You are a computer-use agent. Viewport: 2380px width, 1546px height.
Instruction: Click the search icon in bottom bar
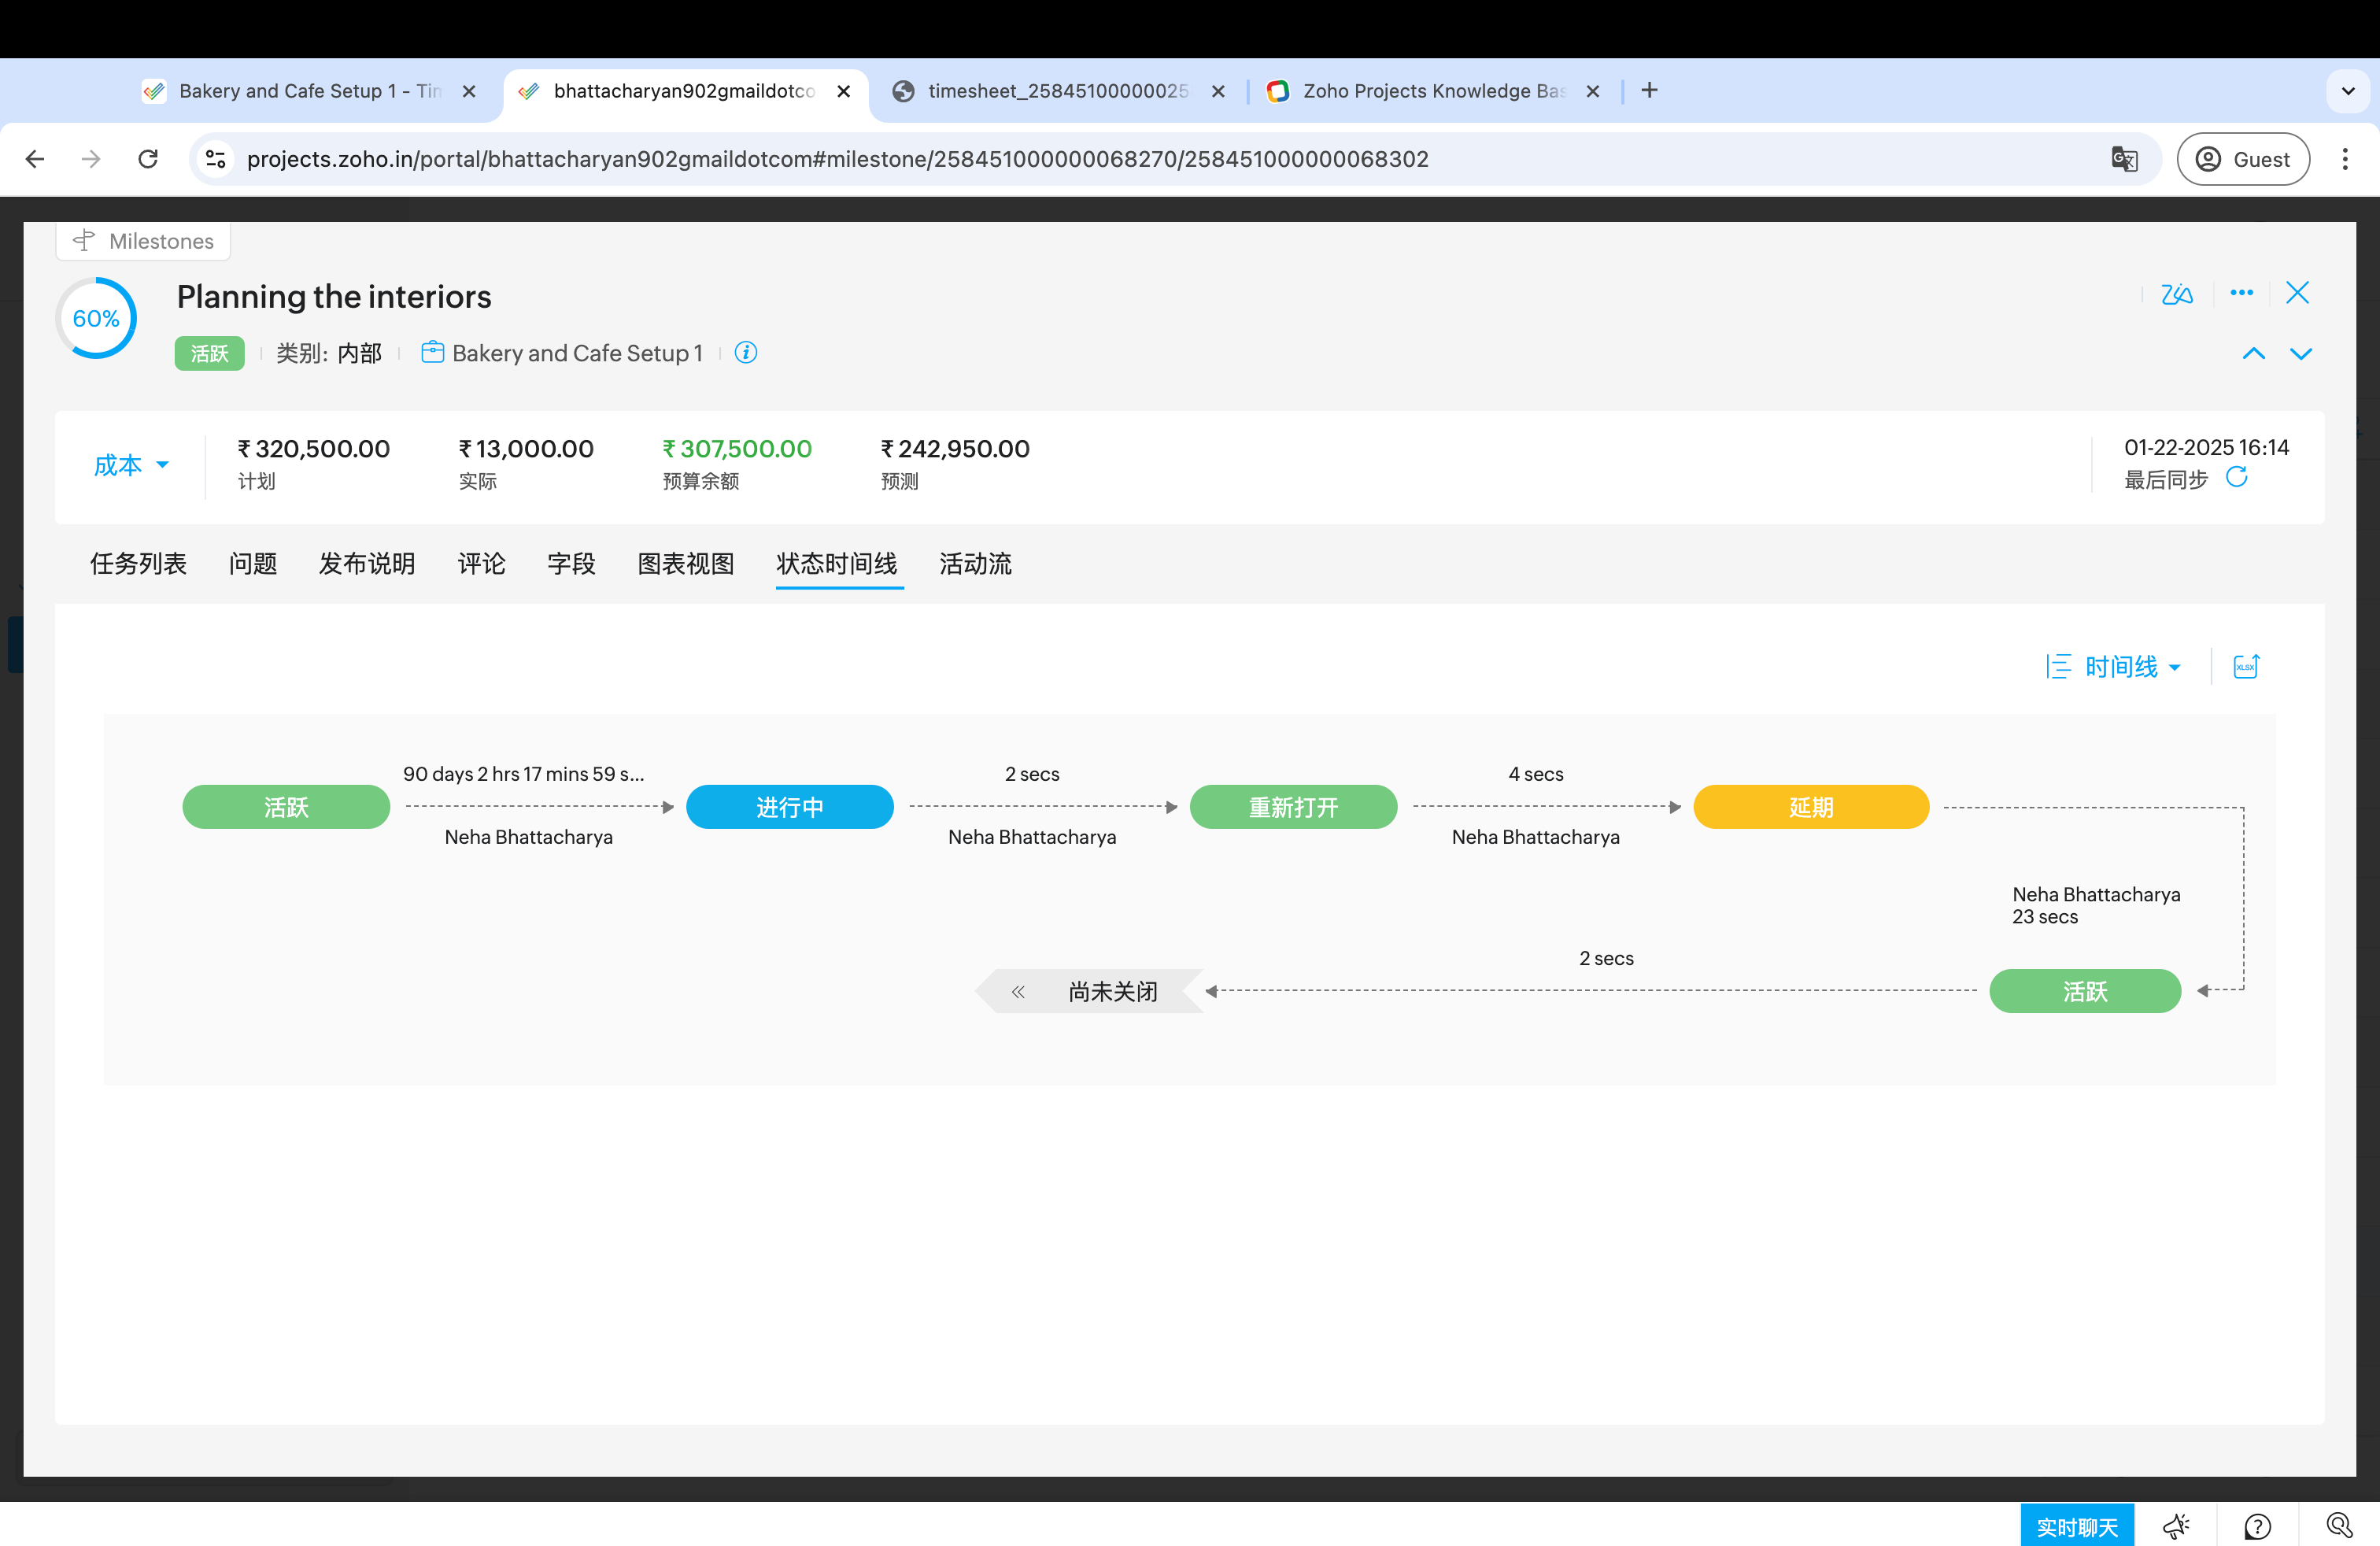[x=2338, y=1526]
